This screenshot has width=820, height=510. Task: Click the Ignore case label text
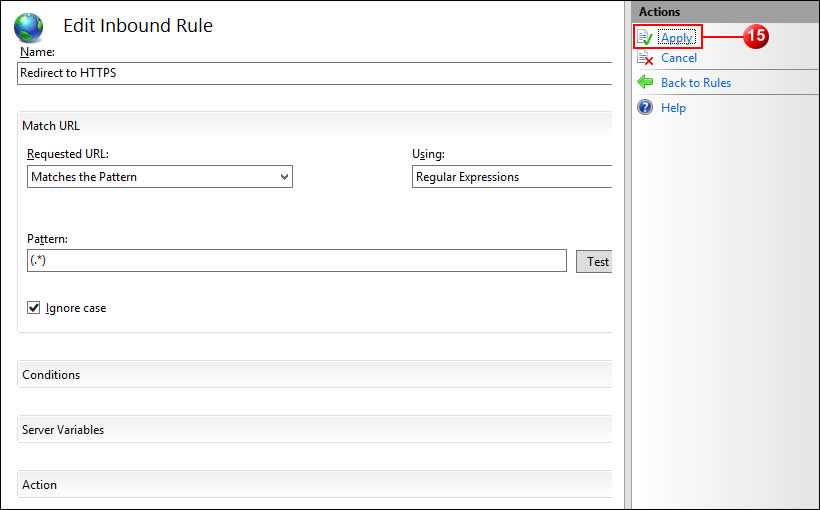pos(76,308)
